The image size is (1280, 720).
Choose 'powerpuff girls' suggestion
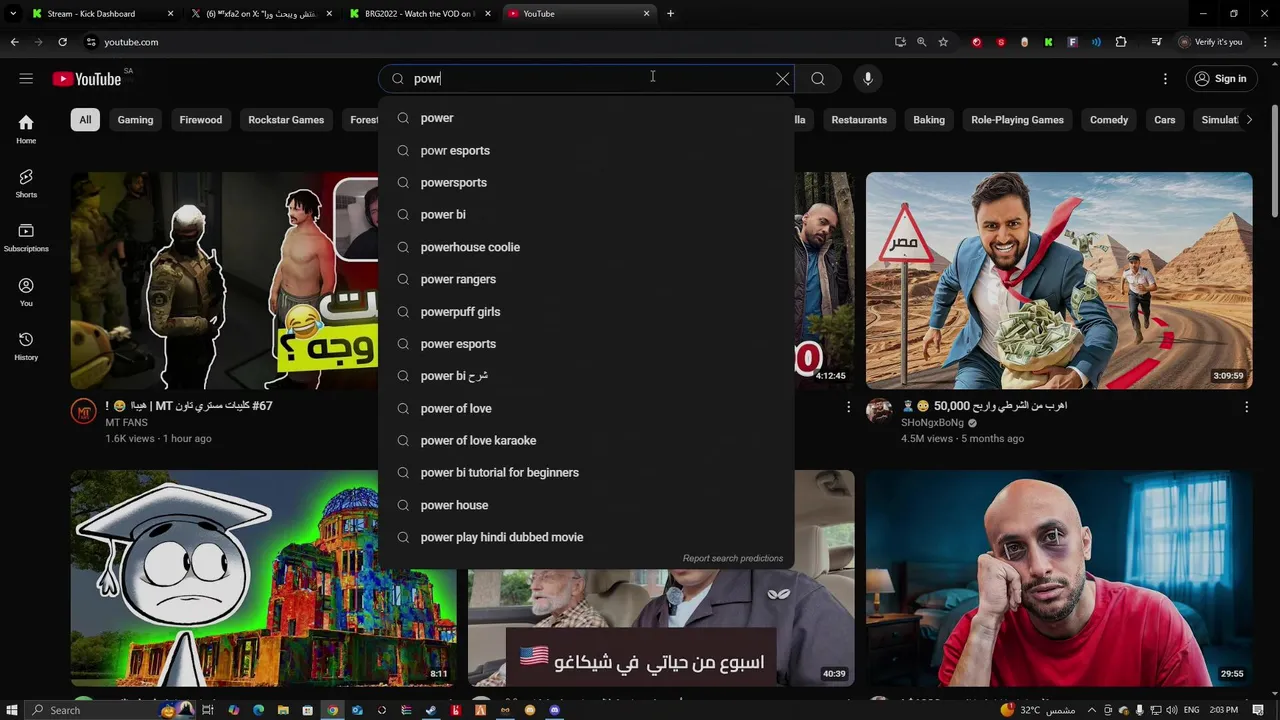(x=586, y=312)
